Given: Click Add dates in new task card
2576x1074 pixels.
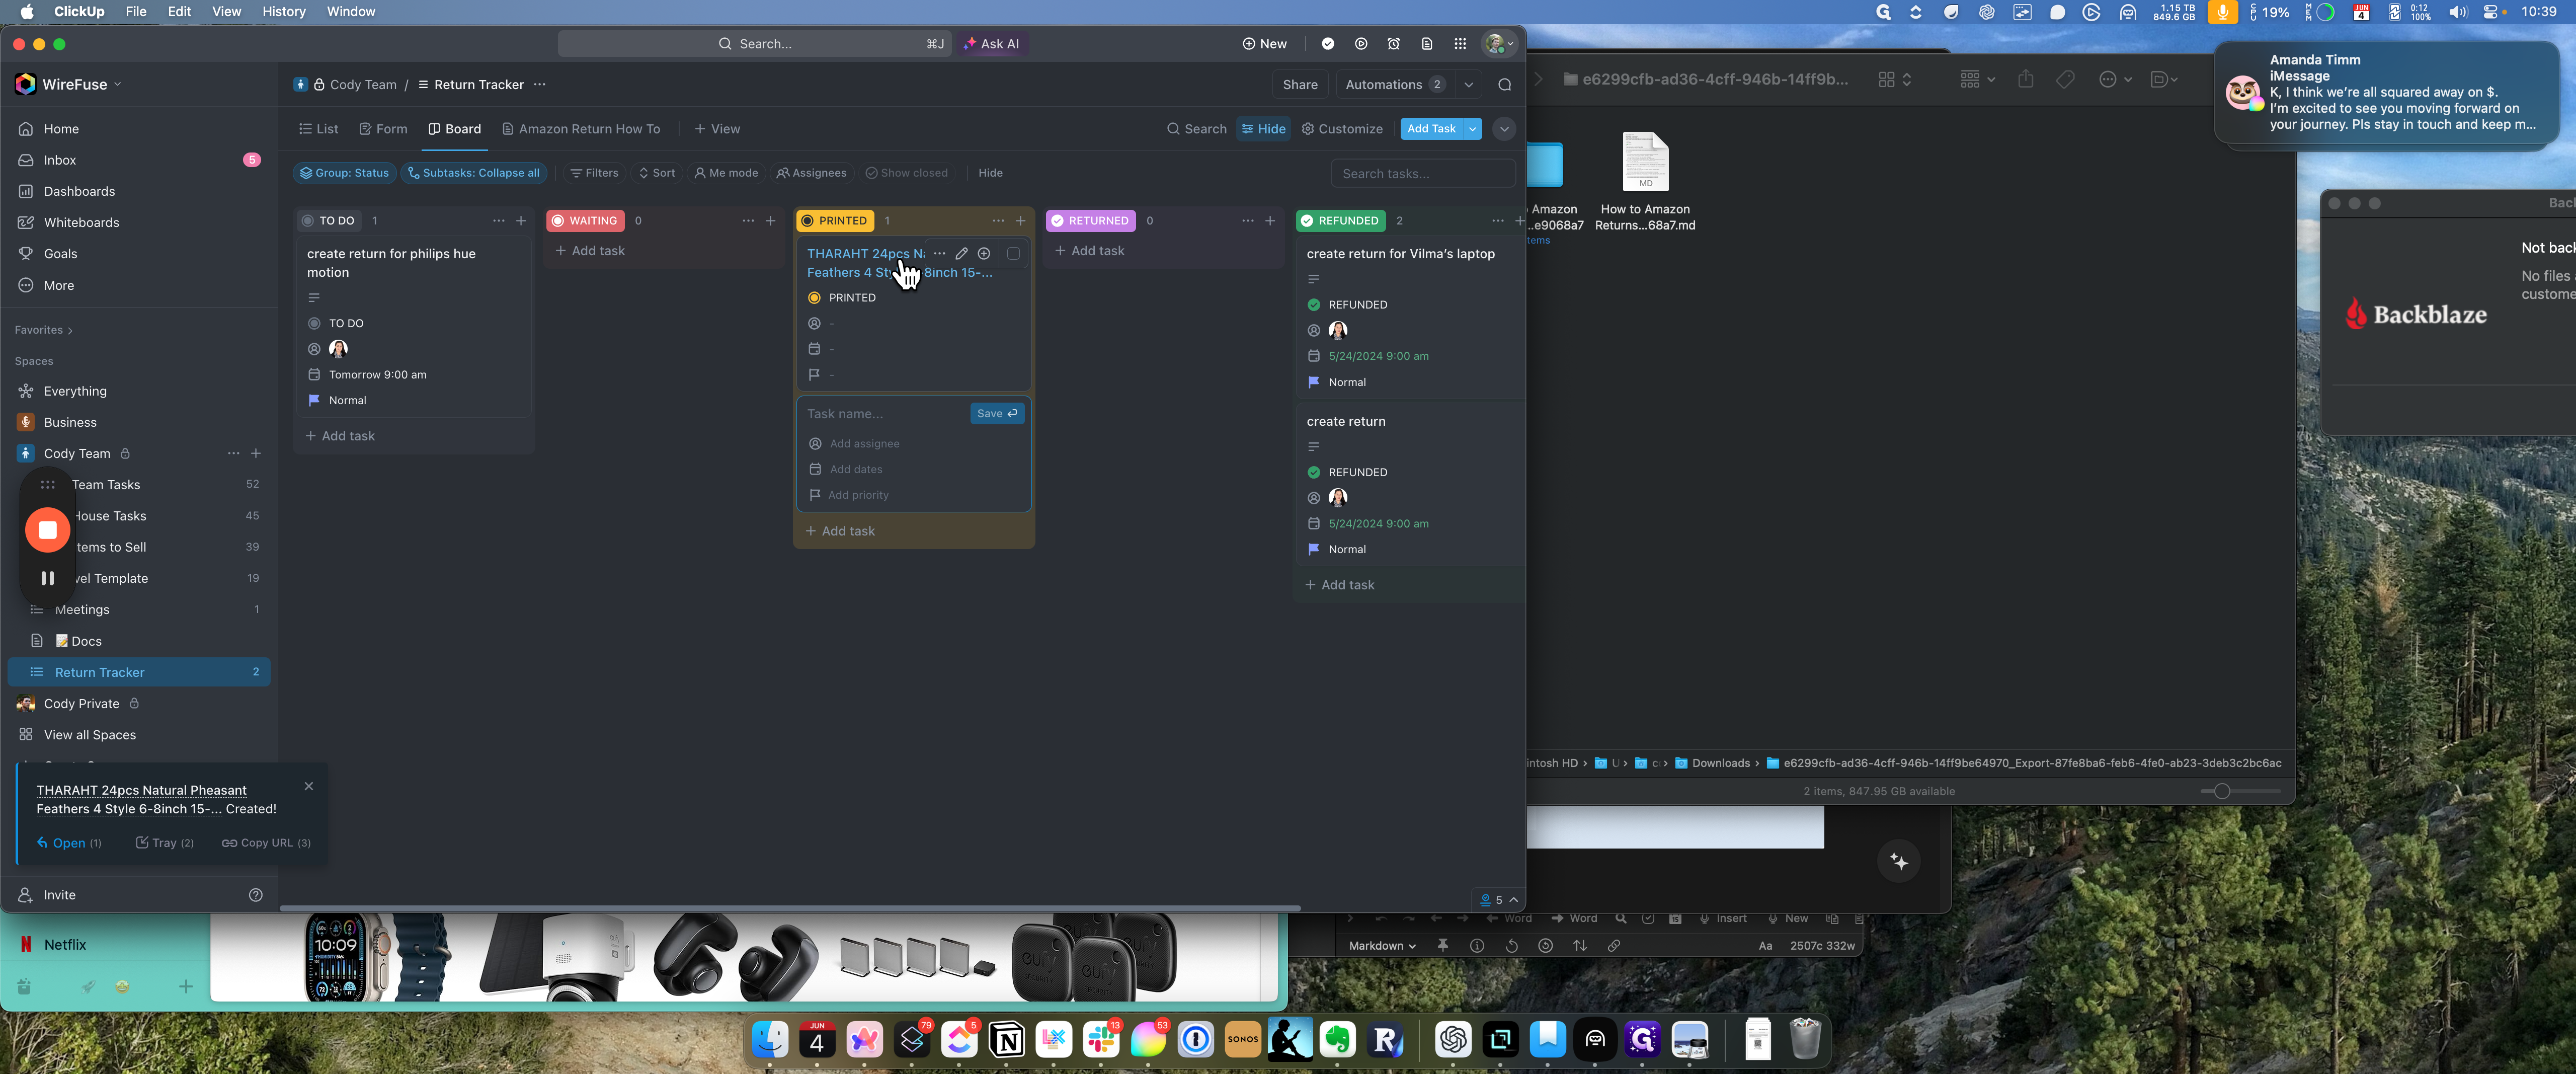Looking at the screenshot, I should pos(845,470).
